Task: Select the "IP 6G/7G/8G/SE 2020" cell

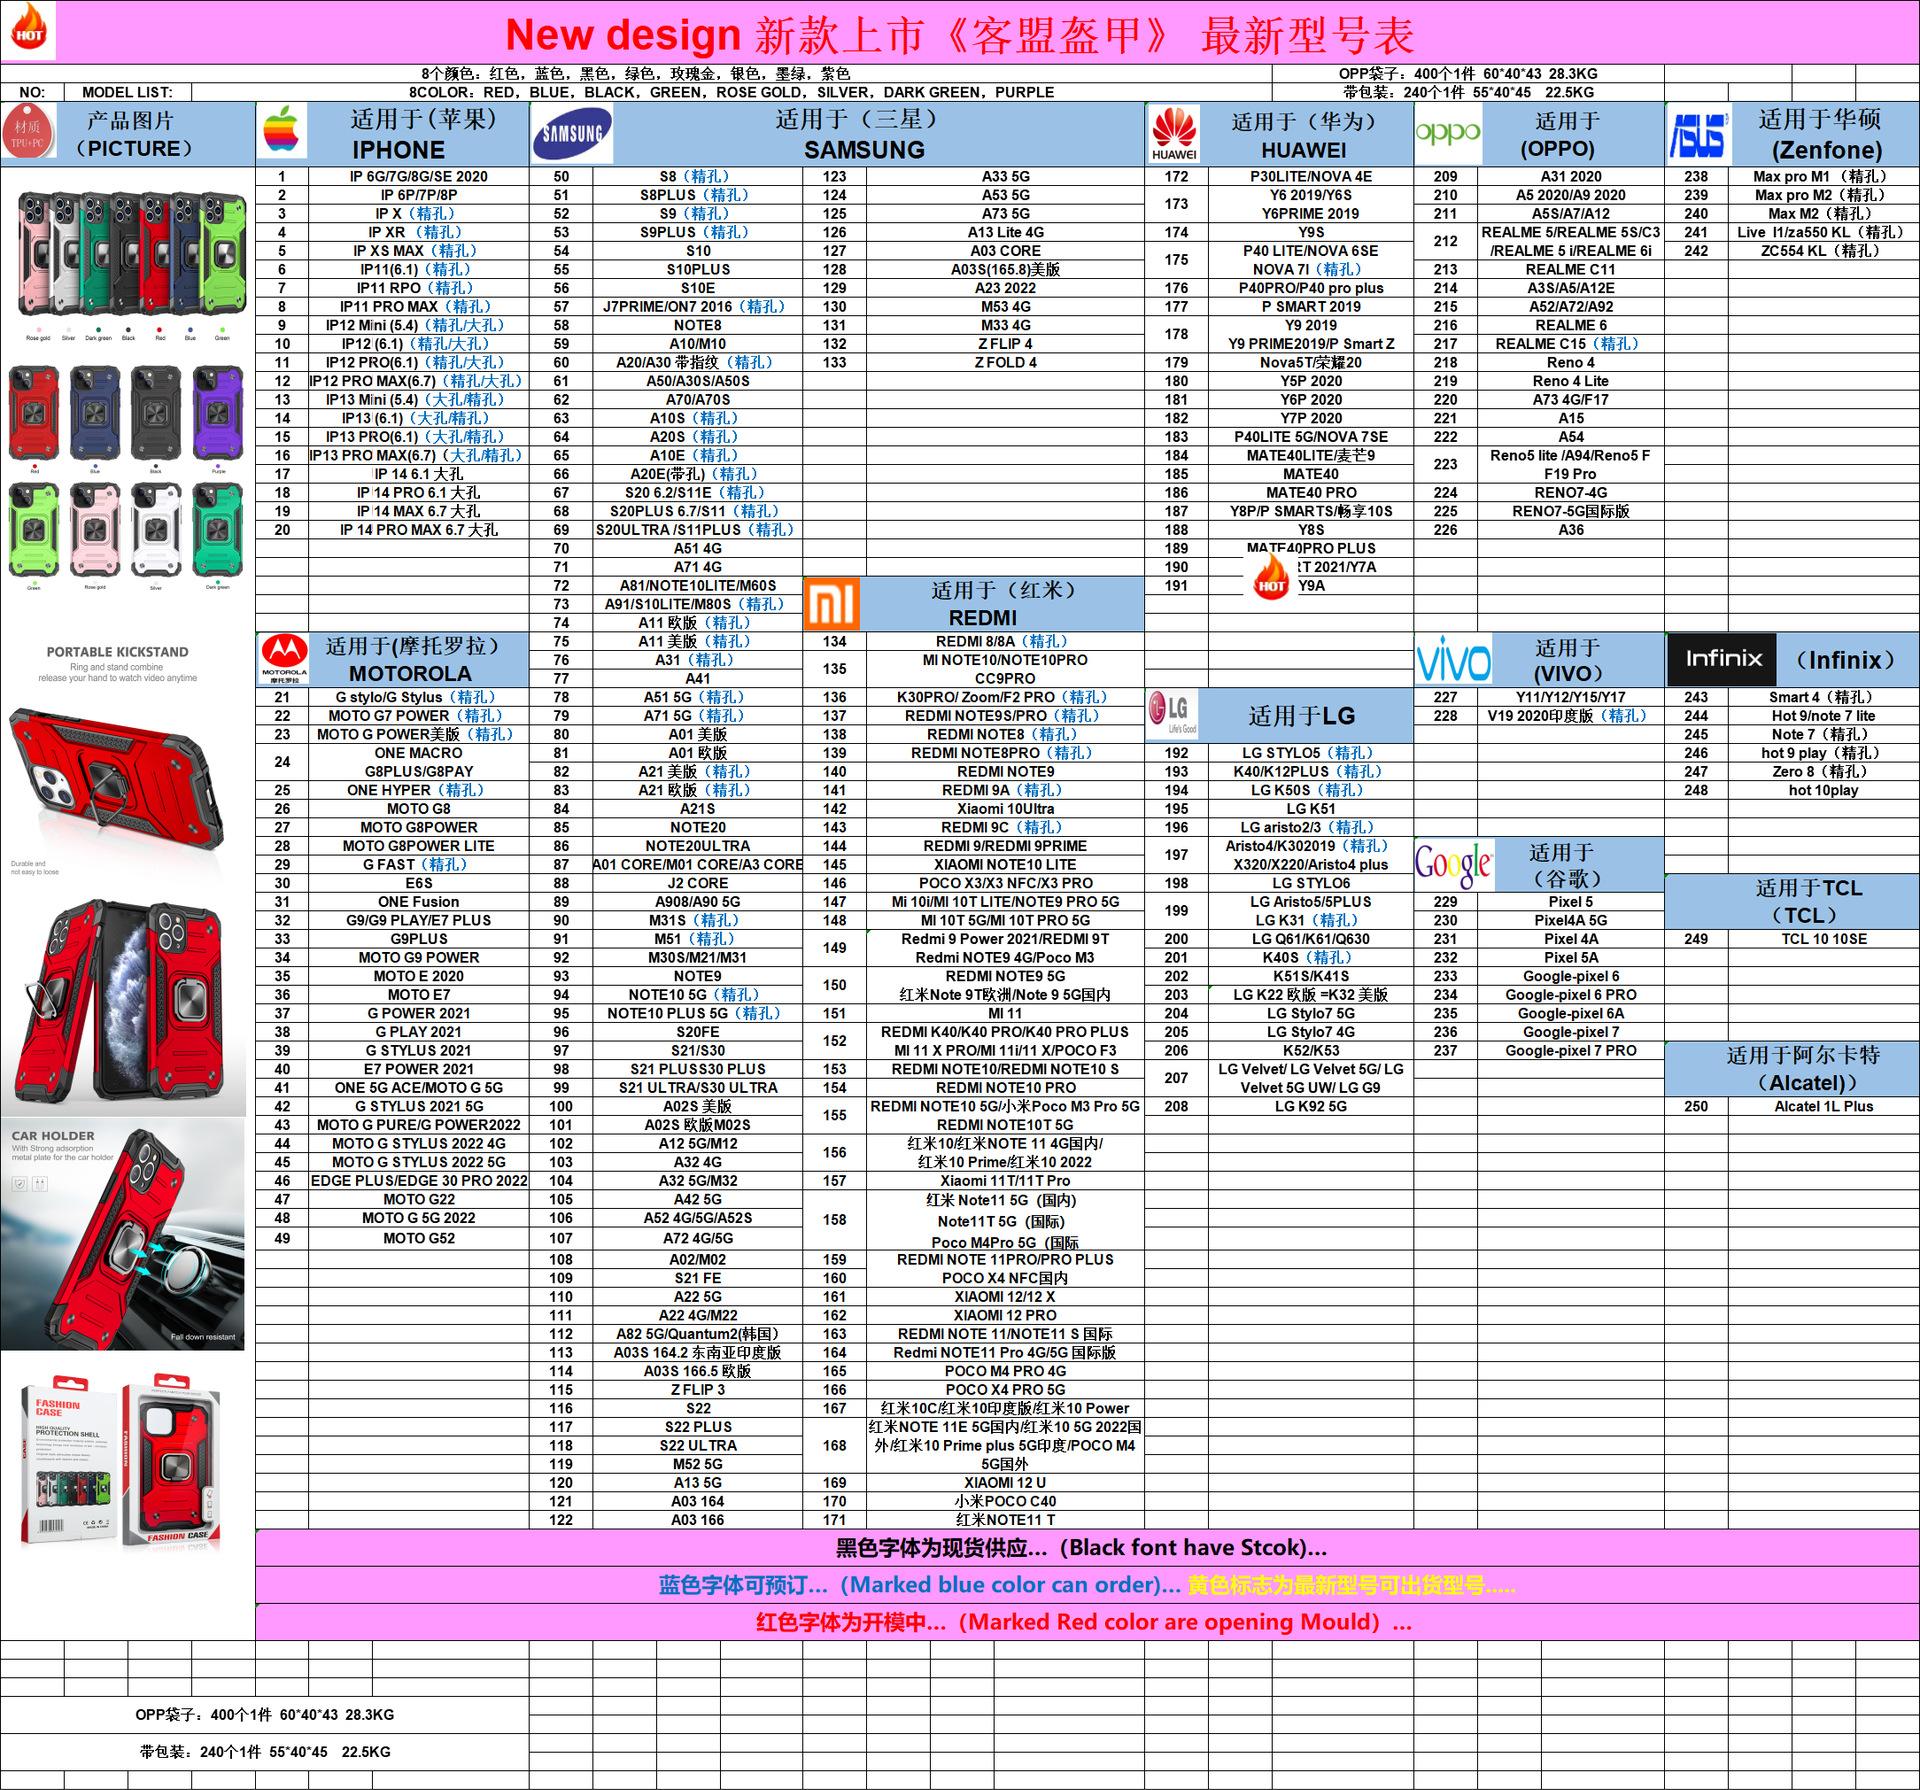Action: (418, 177)
